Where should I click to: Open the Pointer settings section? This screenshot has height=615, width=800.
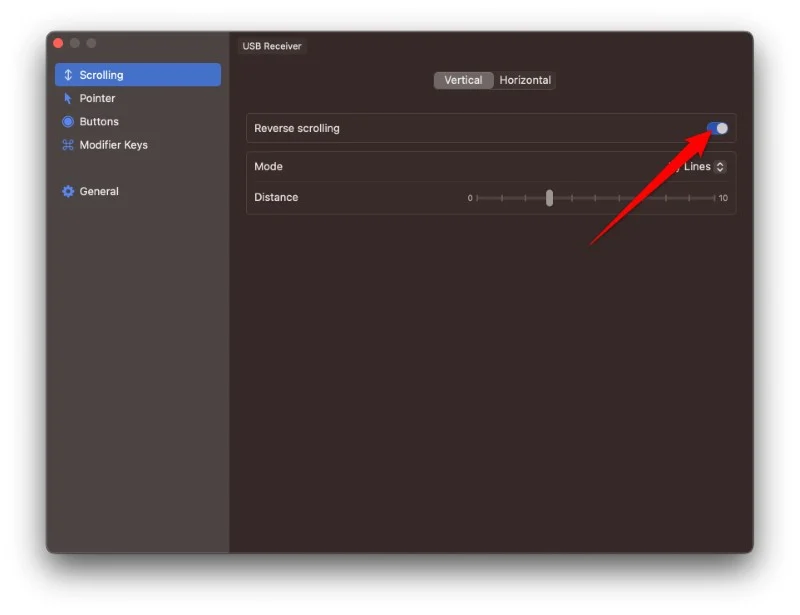pos(138,98)
